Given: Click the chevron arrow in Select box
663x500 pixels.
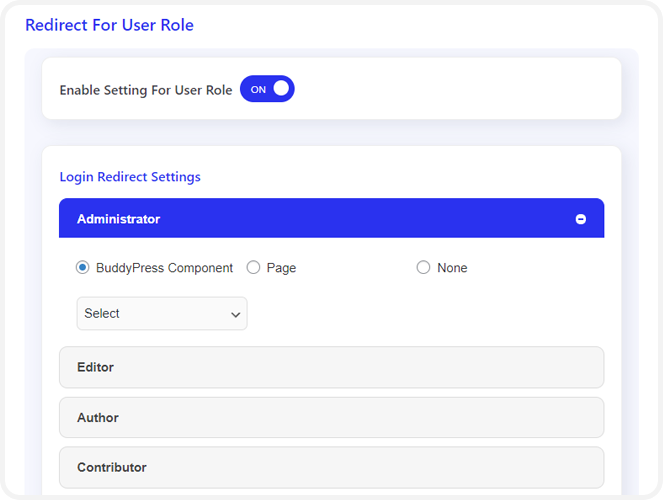Looking at the screenshot, I should 236,315.
